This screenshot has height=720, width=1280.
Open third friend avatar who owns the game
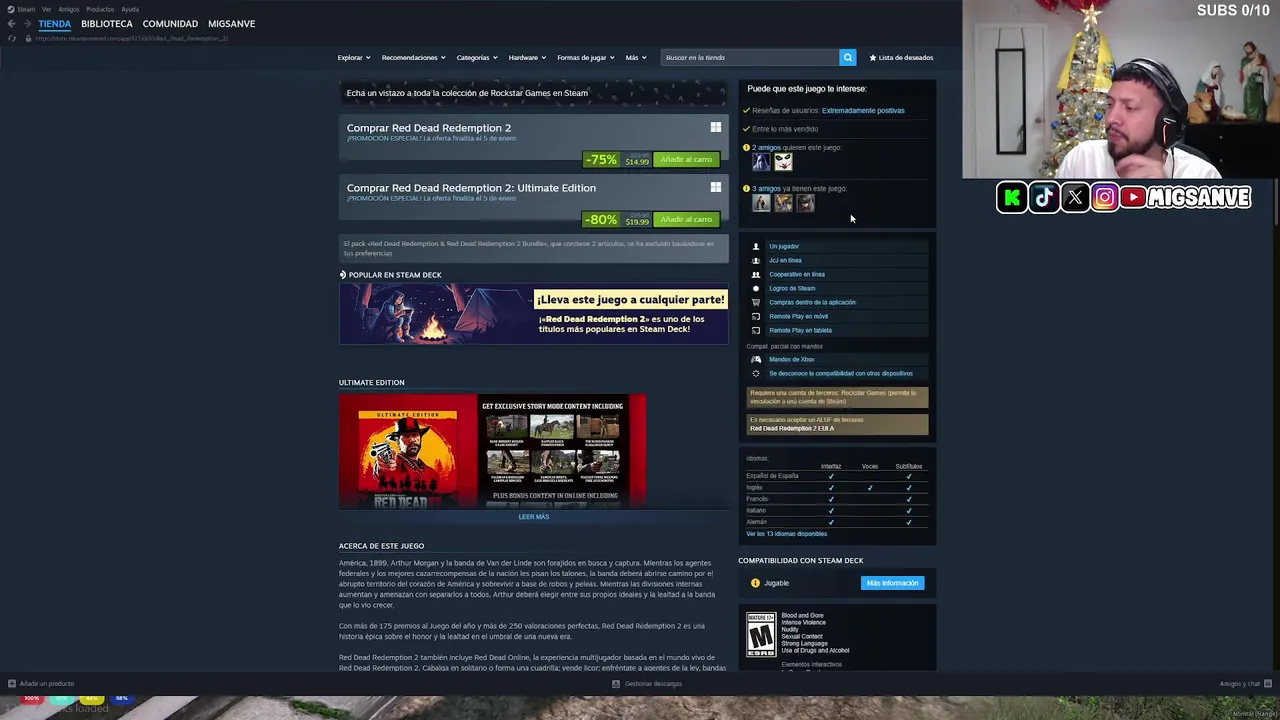point(805,203)
